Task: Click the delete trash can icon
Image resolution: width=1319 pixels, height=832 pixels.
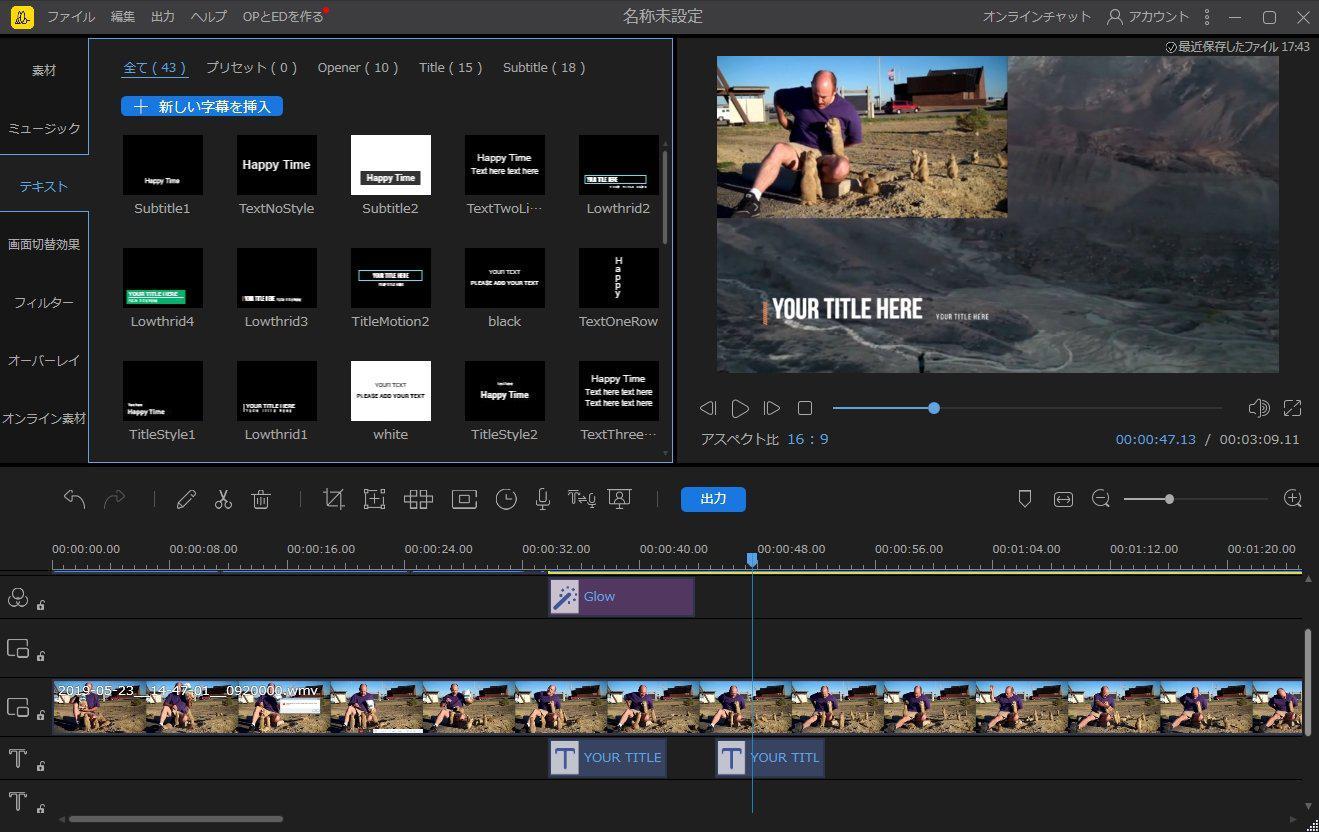Action: click(x=261, y=499)
